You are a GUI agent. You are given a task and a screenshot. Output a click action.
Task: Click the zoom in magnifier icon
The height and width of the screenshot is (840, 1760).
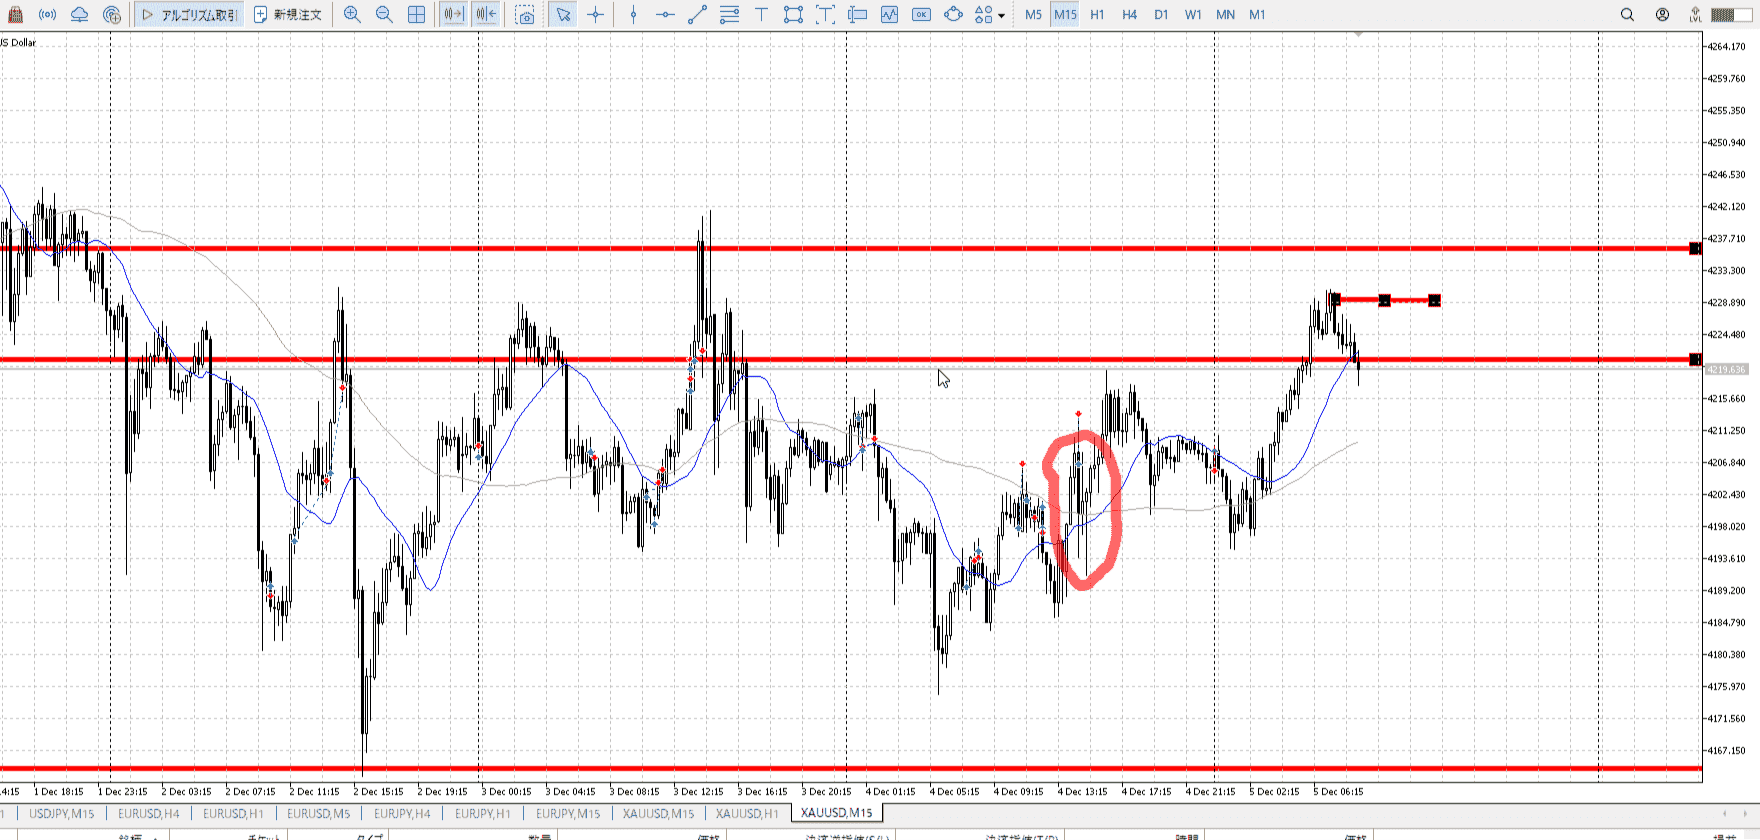[x=352, y=15]
